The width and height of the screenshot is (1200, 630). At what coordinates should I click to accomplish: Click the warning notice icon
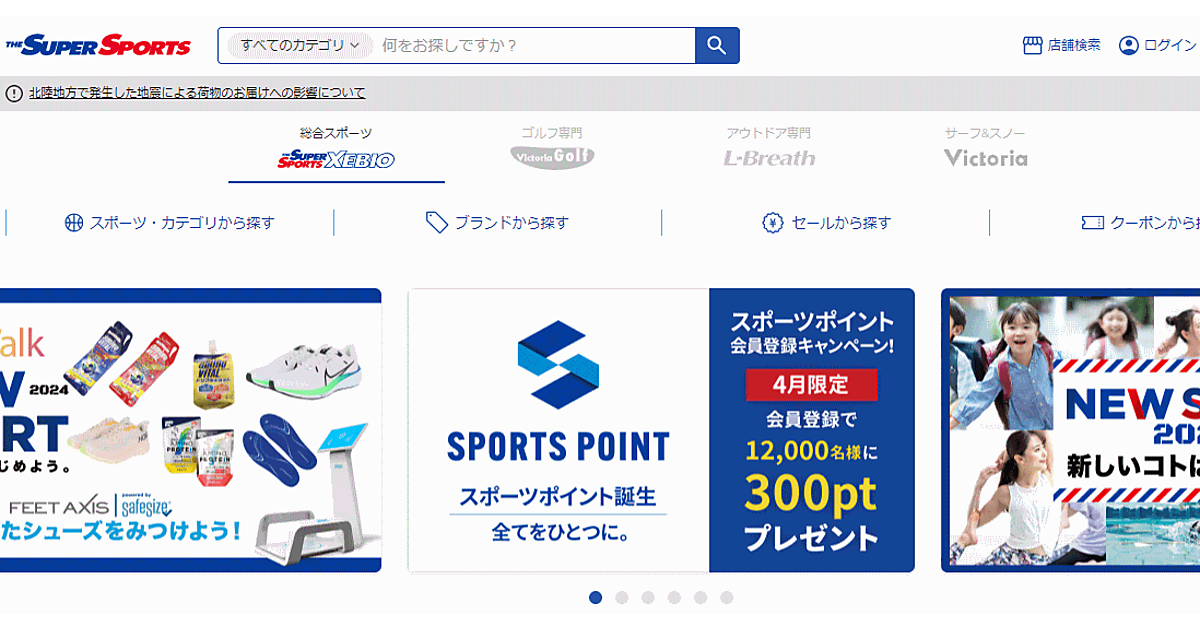[x=14, y=93]
